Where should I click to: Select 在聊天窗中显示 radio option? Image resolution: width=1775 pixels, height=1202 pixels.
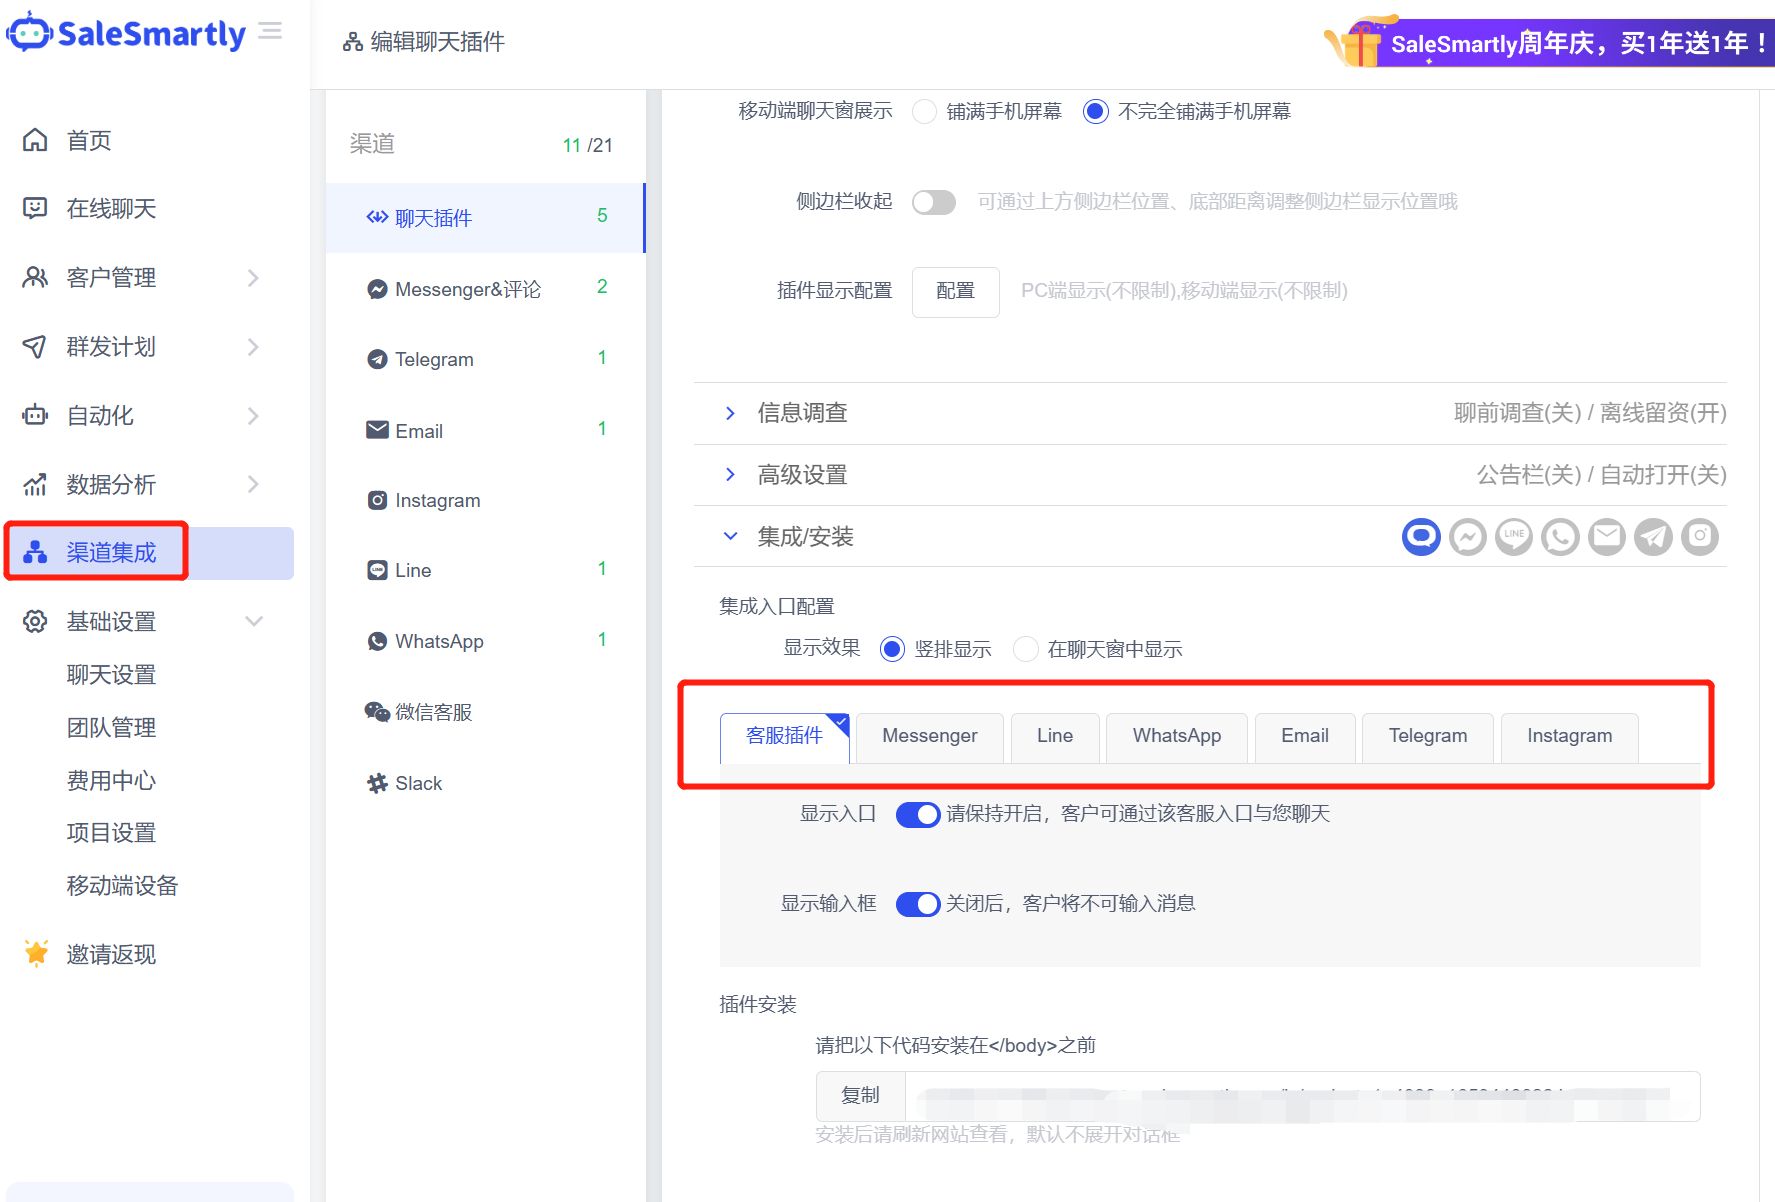[x=1025, y=649]
